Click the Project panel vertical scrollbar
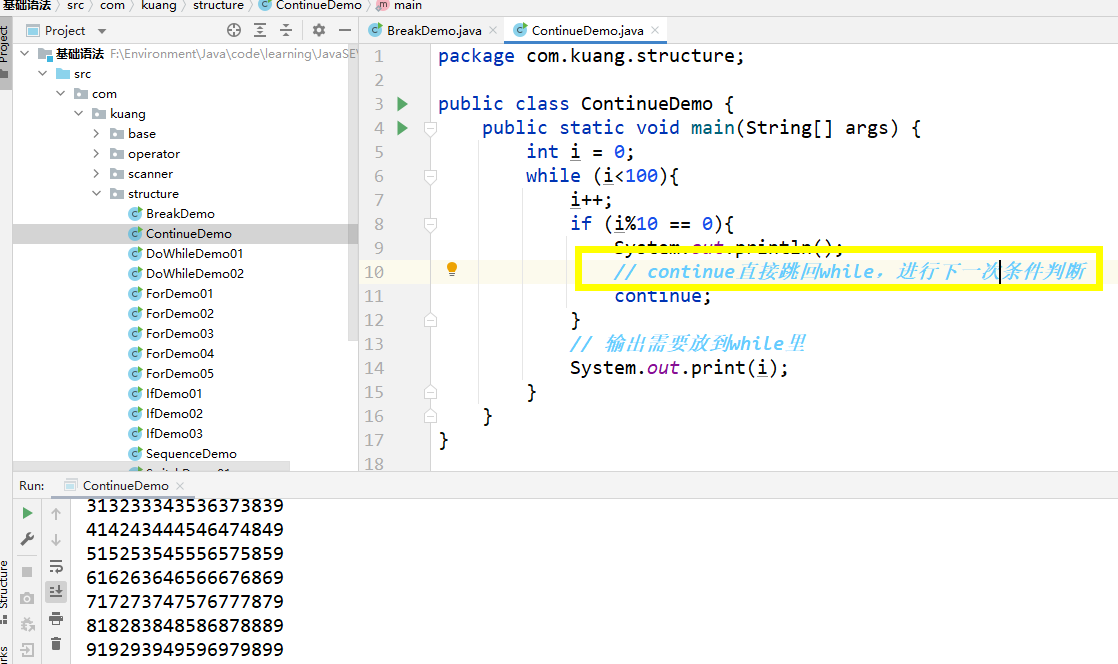 [353, 193]
